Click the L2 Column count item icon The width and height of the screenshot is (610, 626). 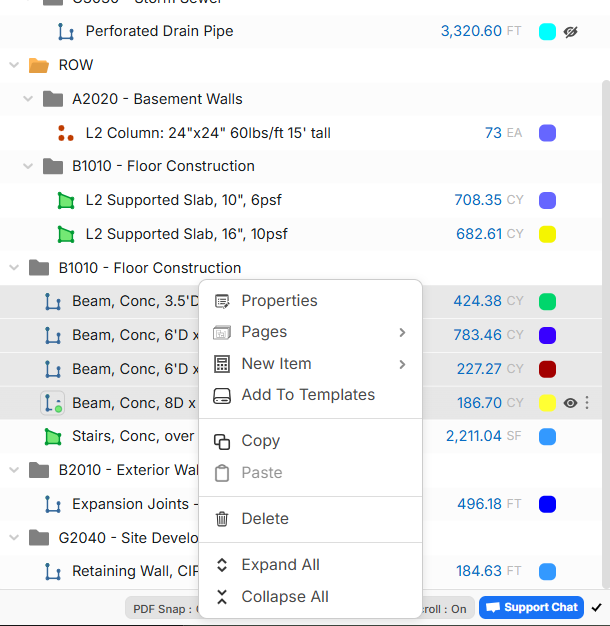[x=66, y=133]
